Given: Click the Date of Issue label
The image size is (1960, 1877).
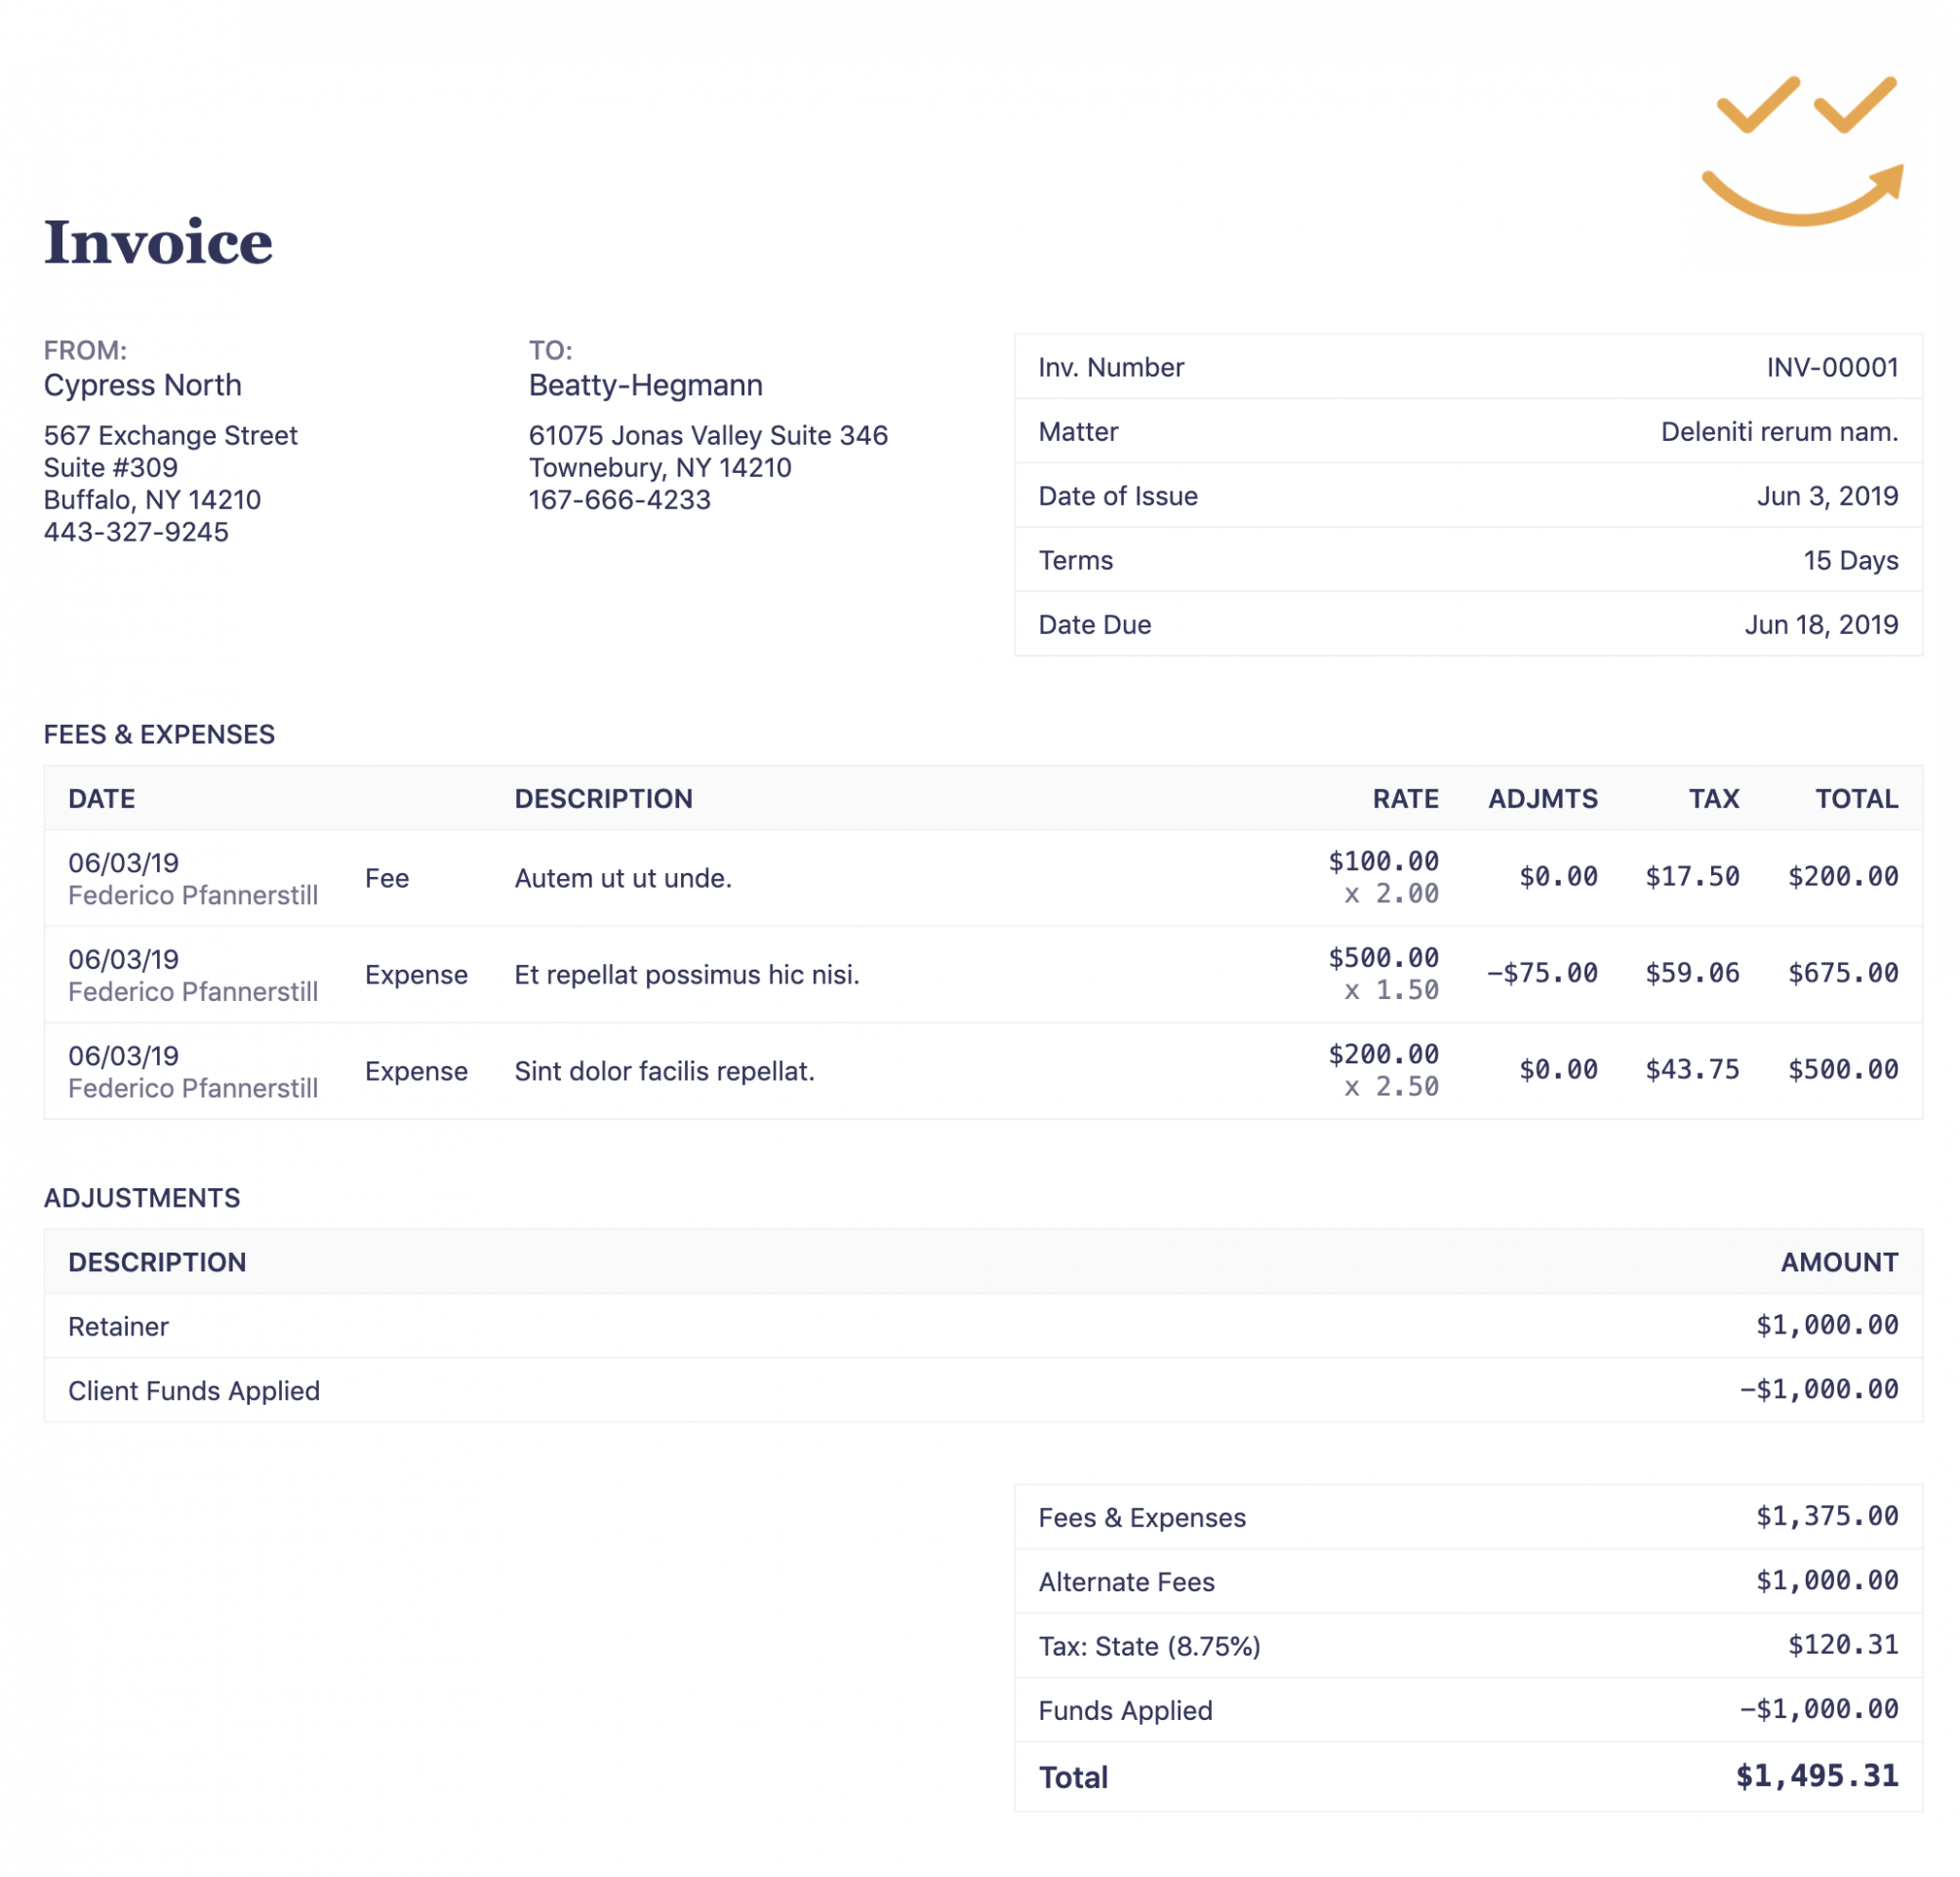Looking at the screenshot, I should [x=1118, y=496].
